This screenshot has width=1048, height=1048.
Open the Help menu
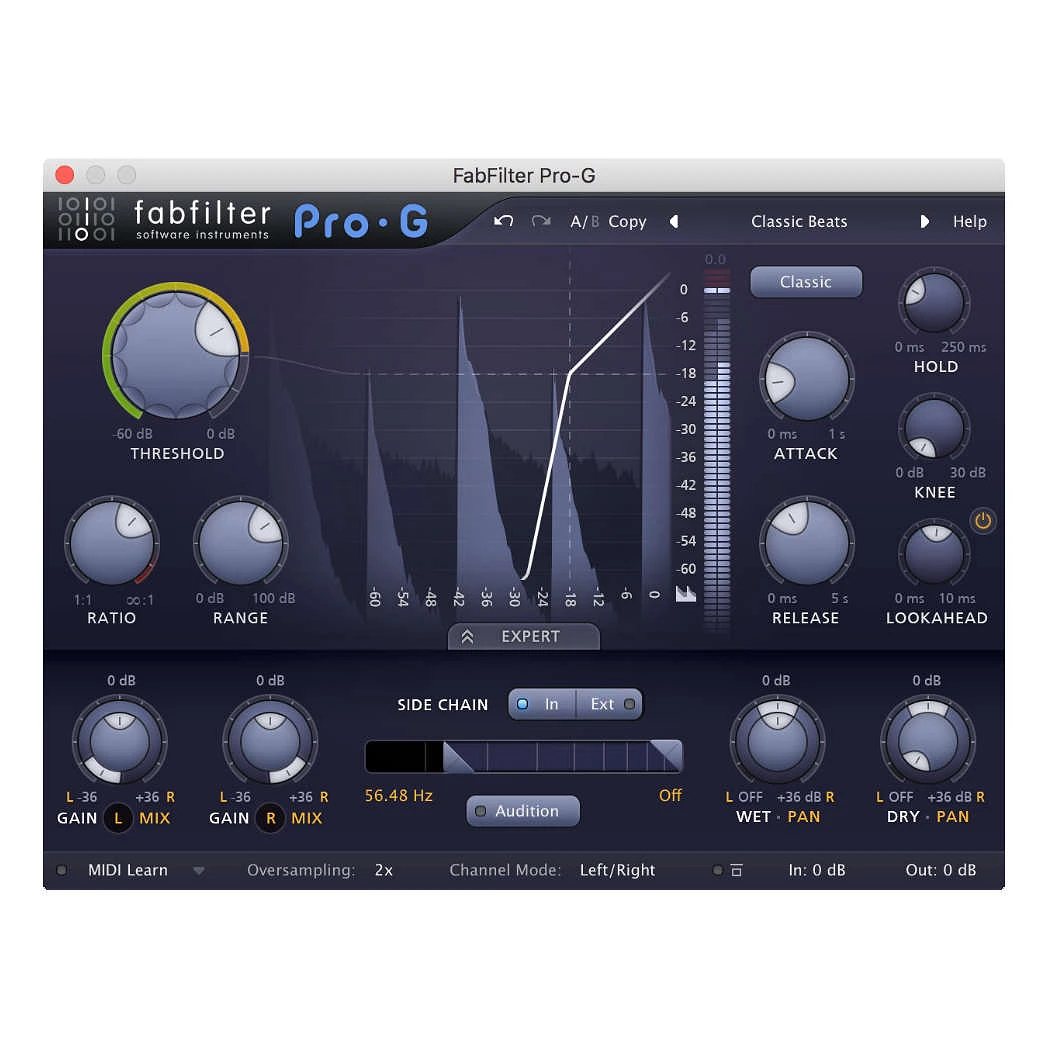point(969,221)
